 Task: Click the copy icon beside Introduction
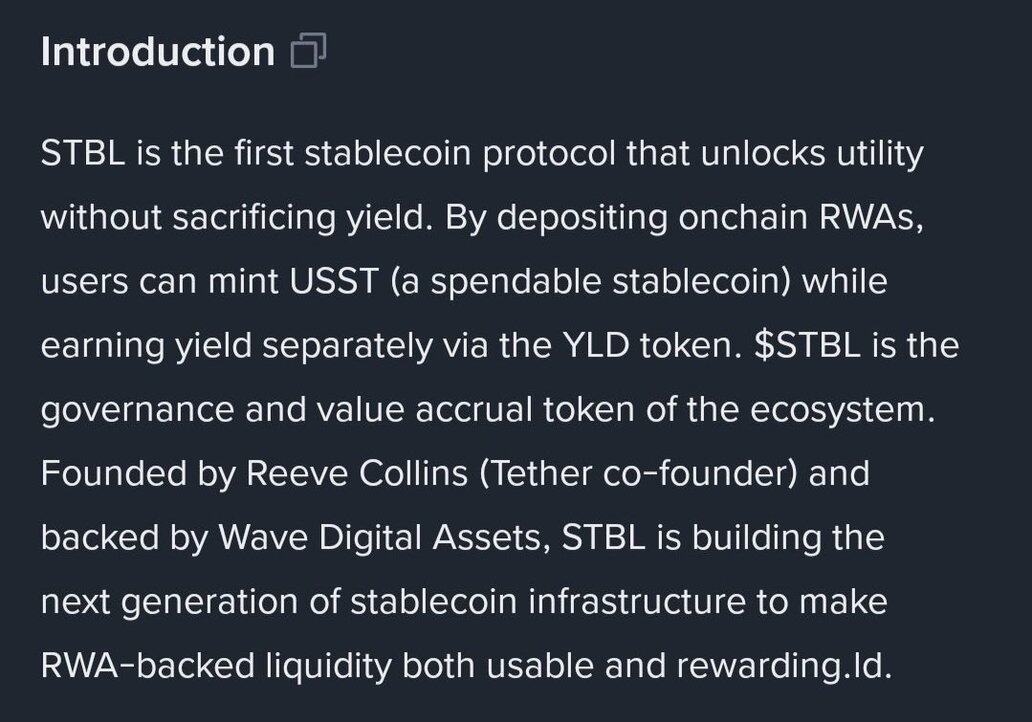point(308,51)
